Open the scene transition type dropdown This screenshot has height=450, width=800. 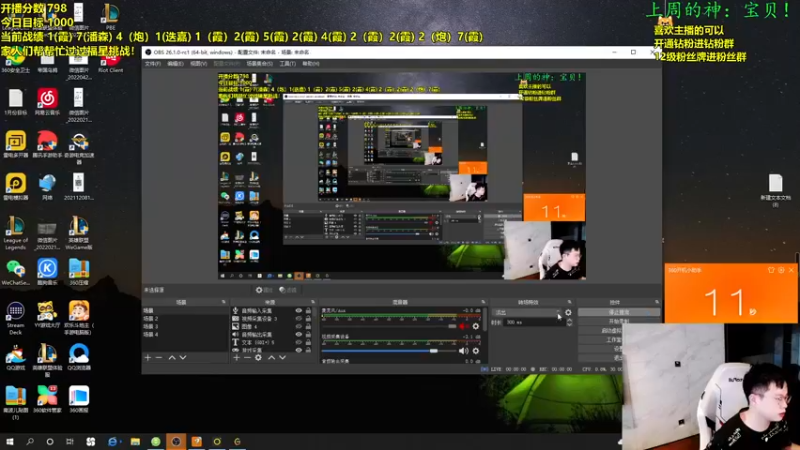[x=527, y=312]
